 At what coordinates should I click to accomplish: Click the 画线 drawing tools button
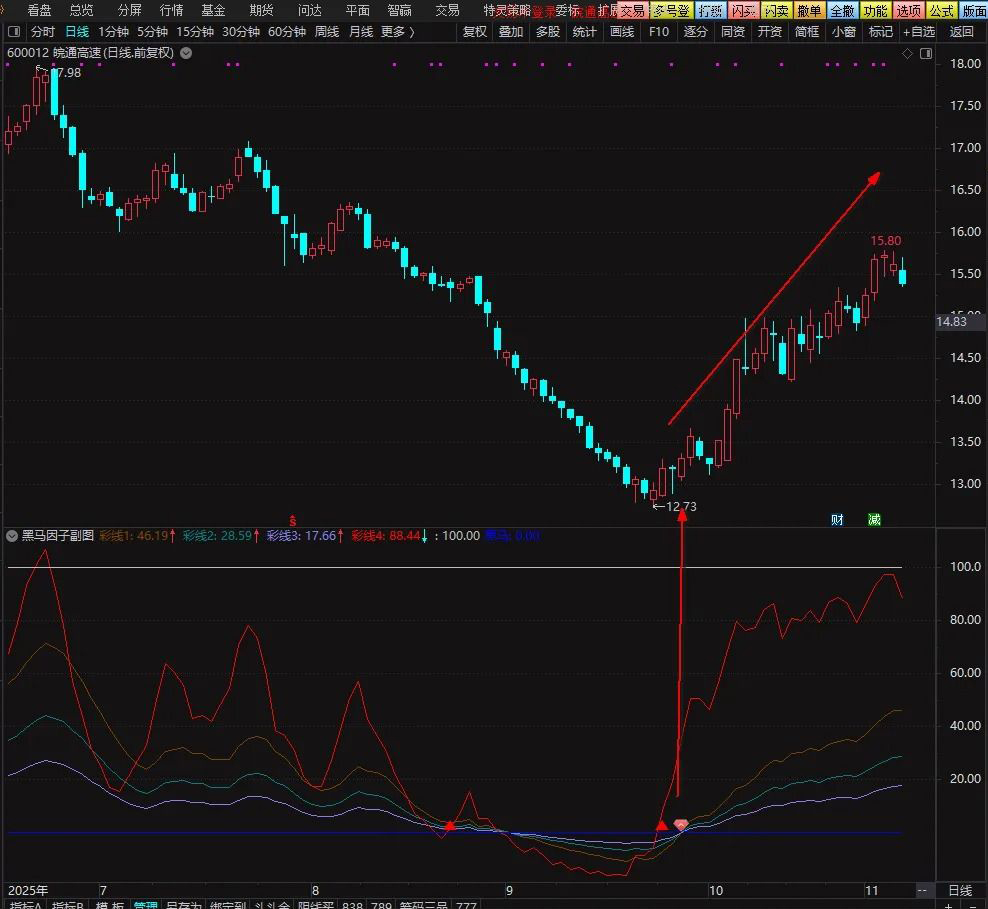tap(622, 31)
